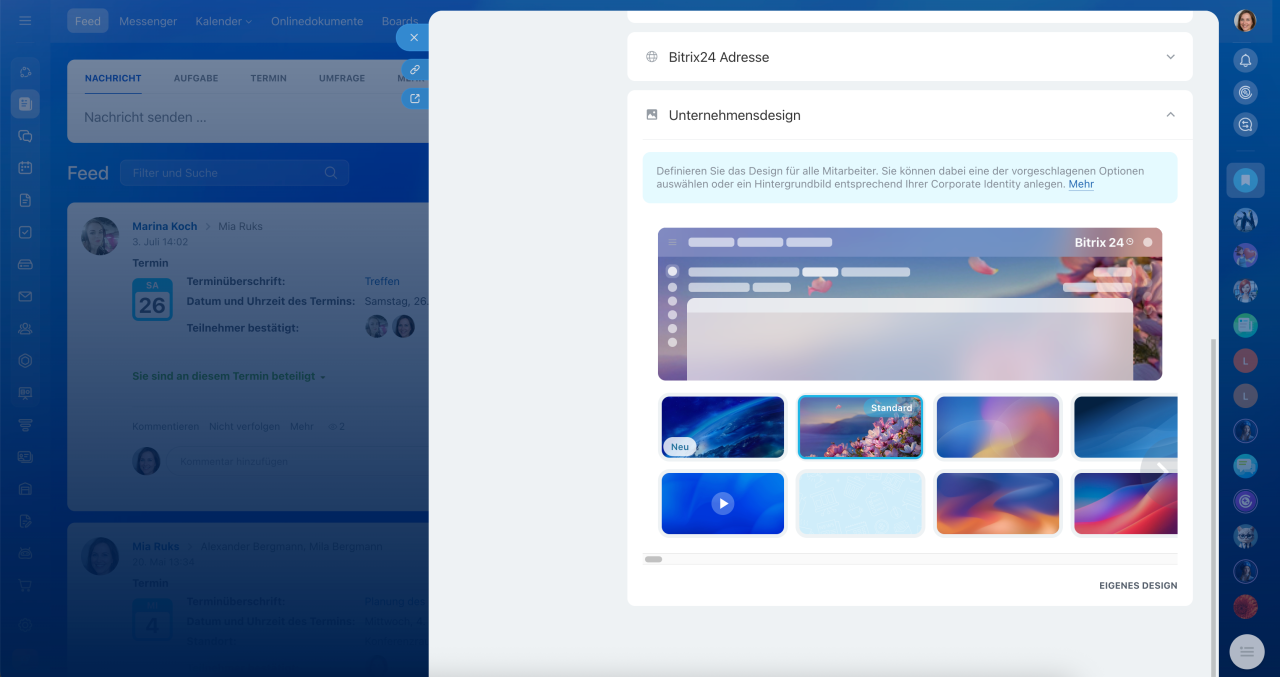Open the Feed icon in left sidebar
1280x677 pixels.
point(25,103)
